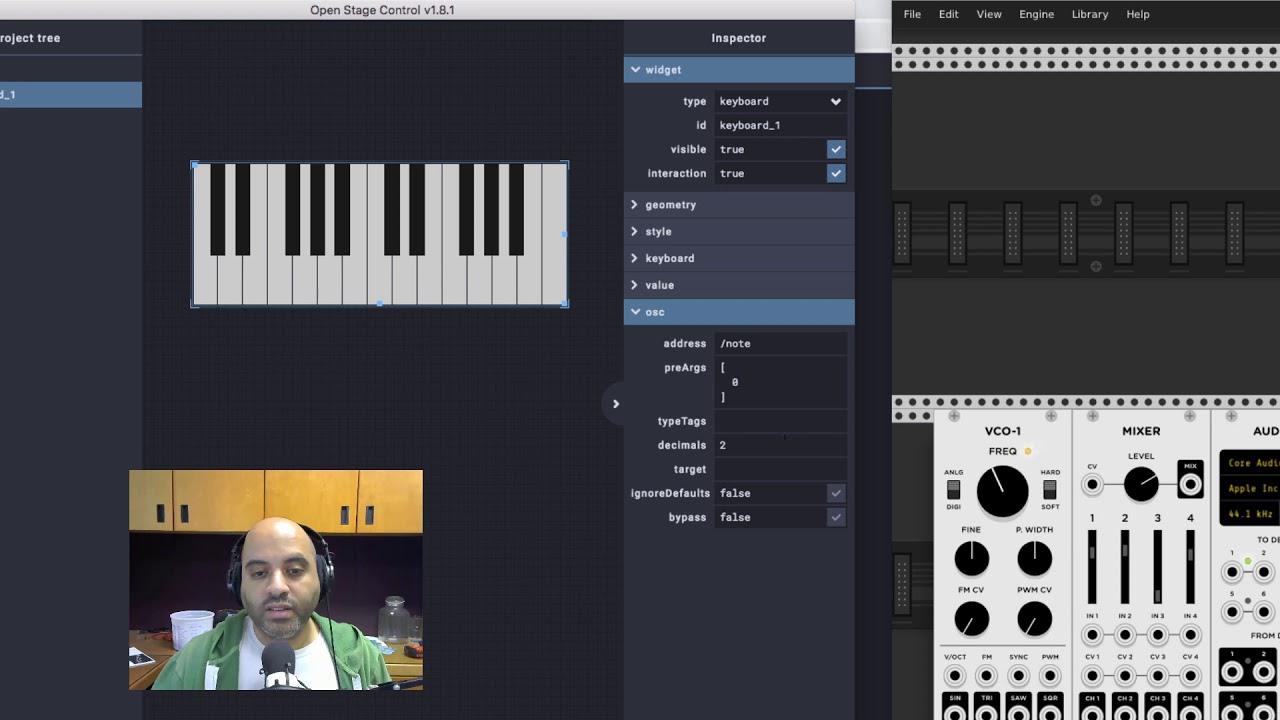Click the CV 1 jack on the Mixer
This screenshot has height=720, width=1280.
coord(1092,676)
